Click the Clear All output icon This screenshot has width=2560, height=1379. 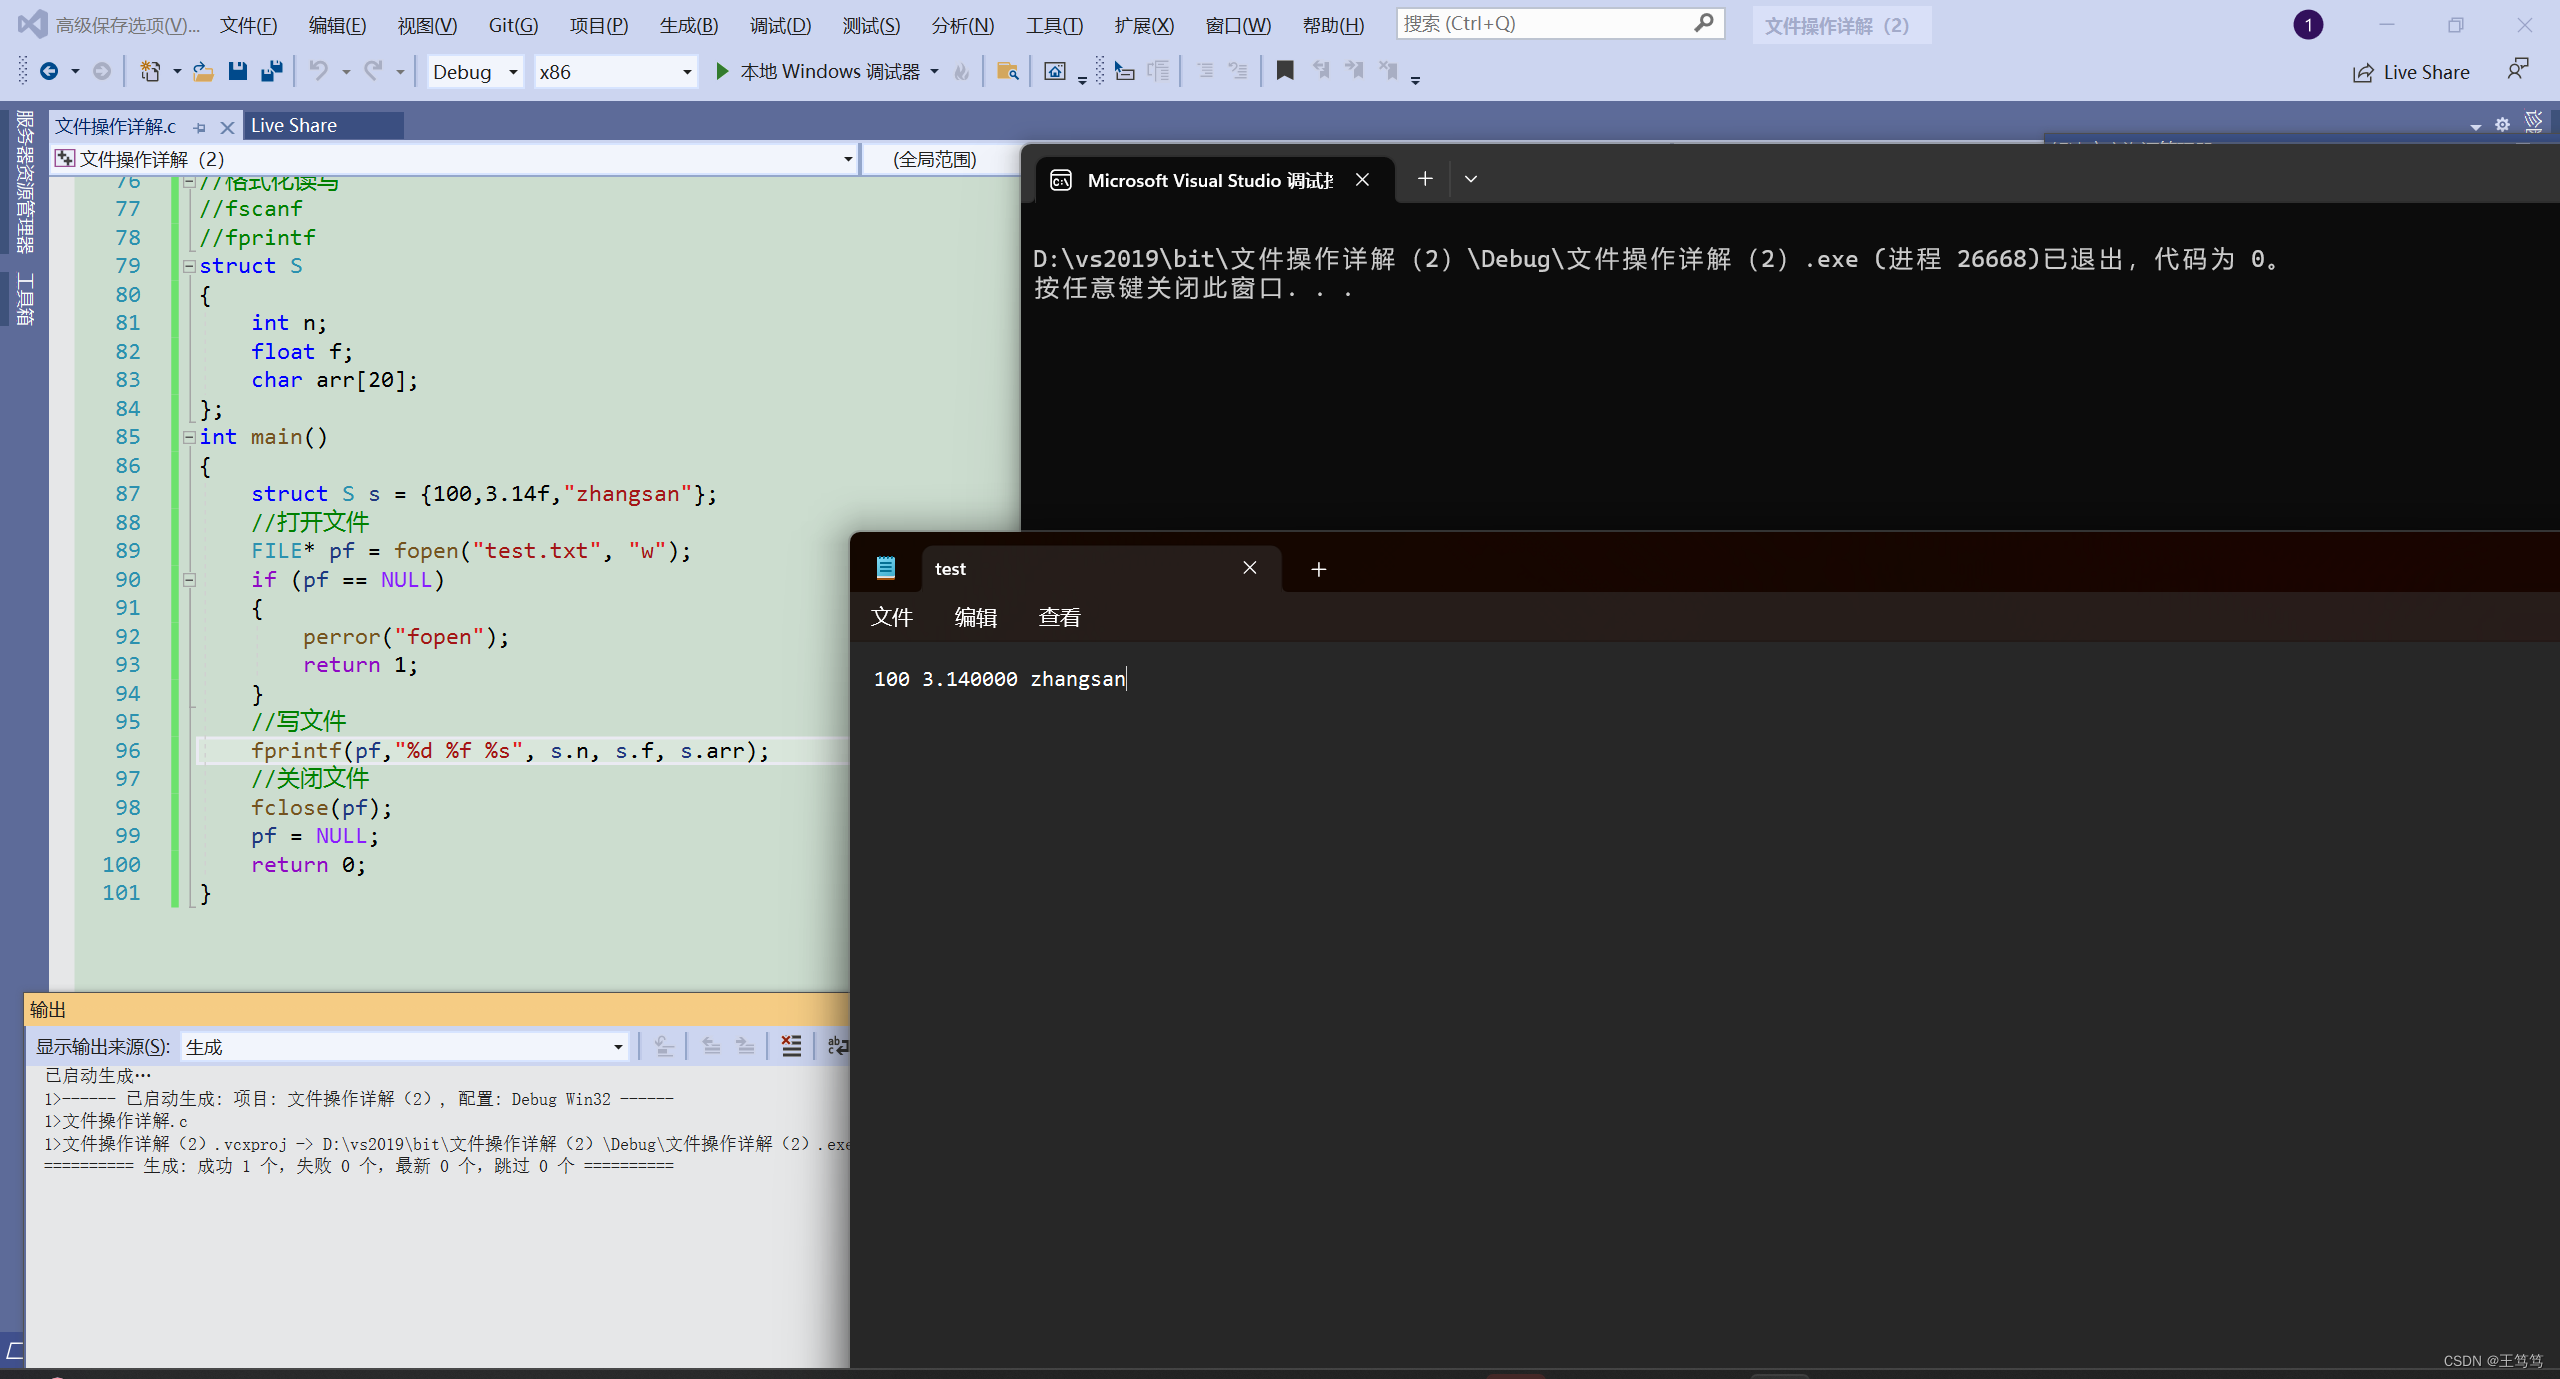791,1046
